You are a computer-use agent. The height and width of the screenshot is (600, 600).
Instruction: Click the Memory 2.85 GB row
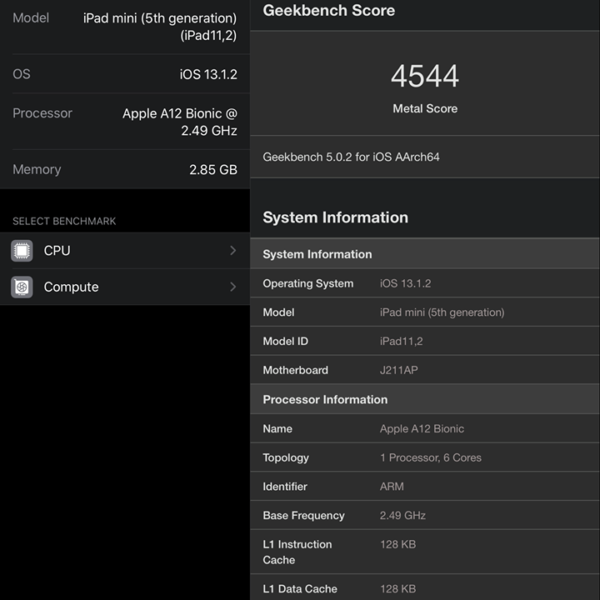[125, 170]
